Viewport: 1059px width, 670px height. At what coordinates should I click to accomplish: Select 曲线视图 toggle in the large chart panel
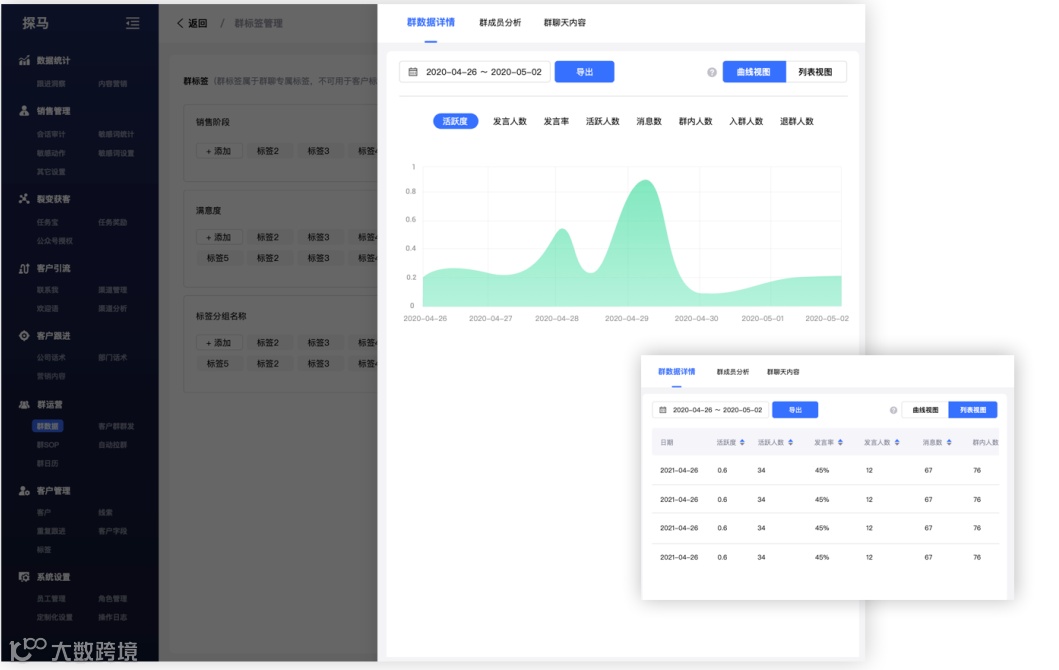coord(754,72)
